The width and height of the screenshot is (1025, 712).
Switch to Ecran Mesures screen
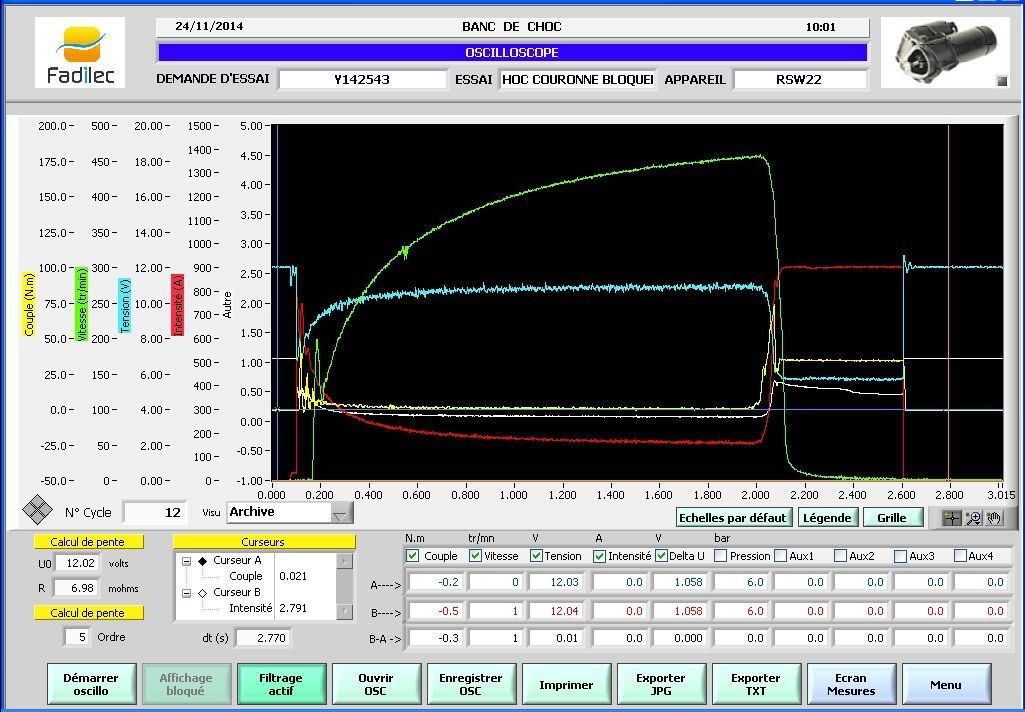click(851, 685)
